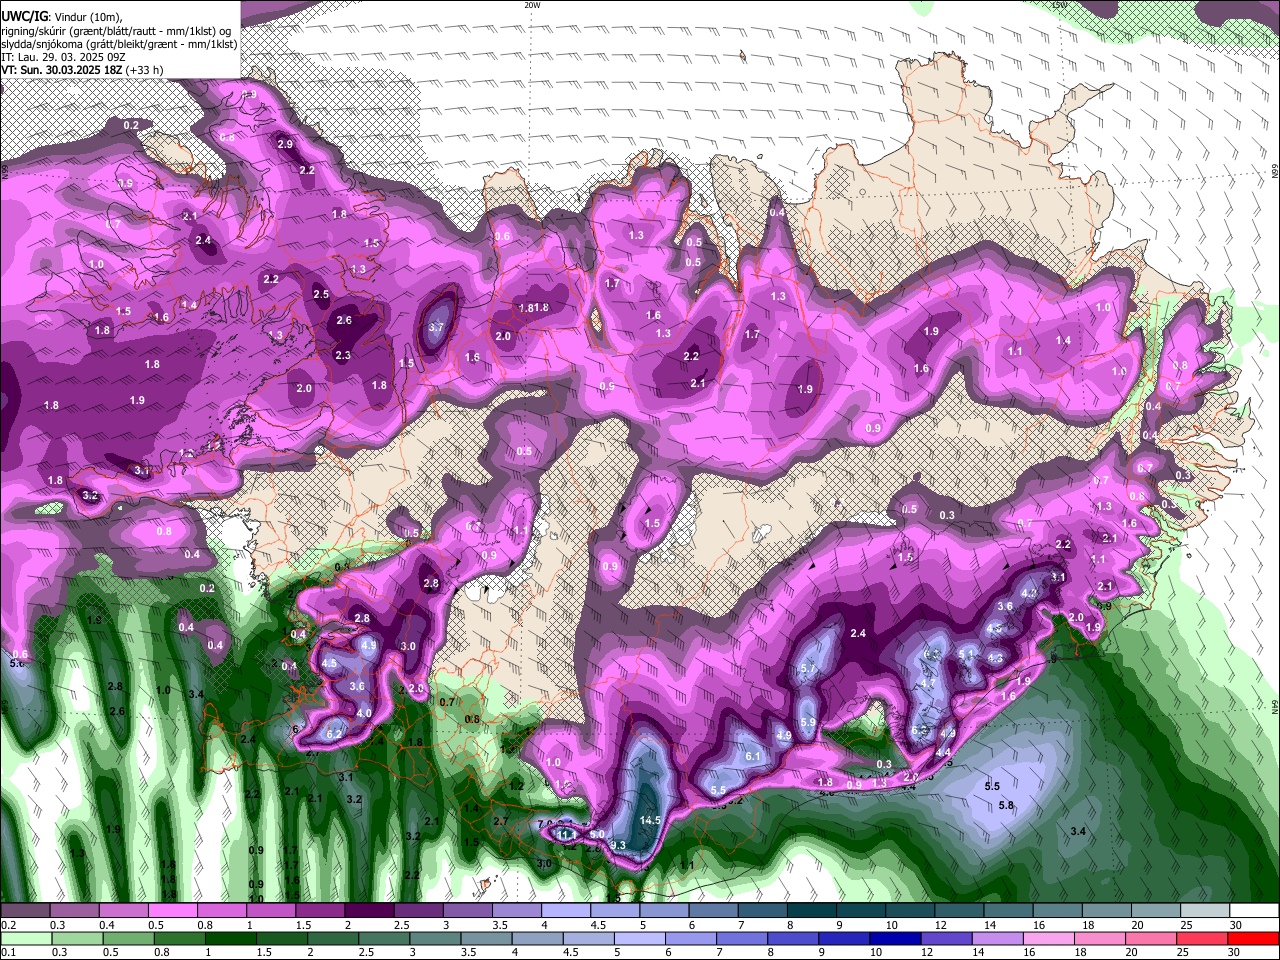Image resolution: width=1280 pixels, height=960 pixels.
Task: Pick the dark teal 8 snow scale swatch
Action: (812, 911)
